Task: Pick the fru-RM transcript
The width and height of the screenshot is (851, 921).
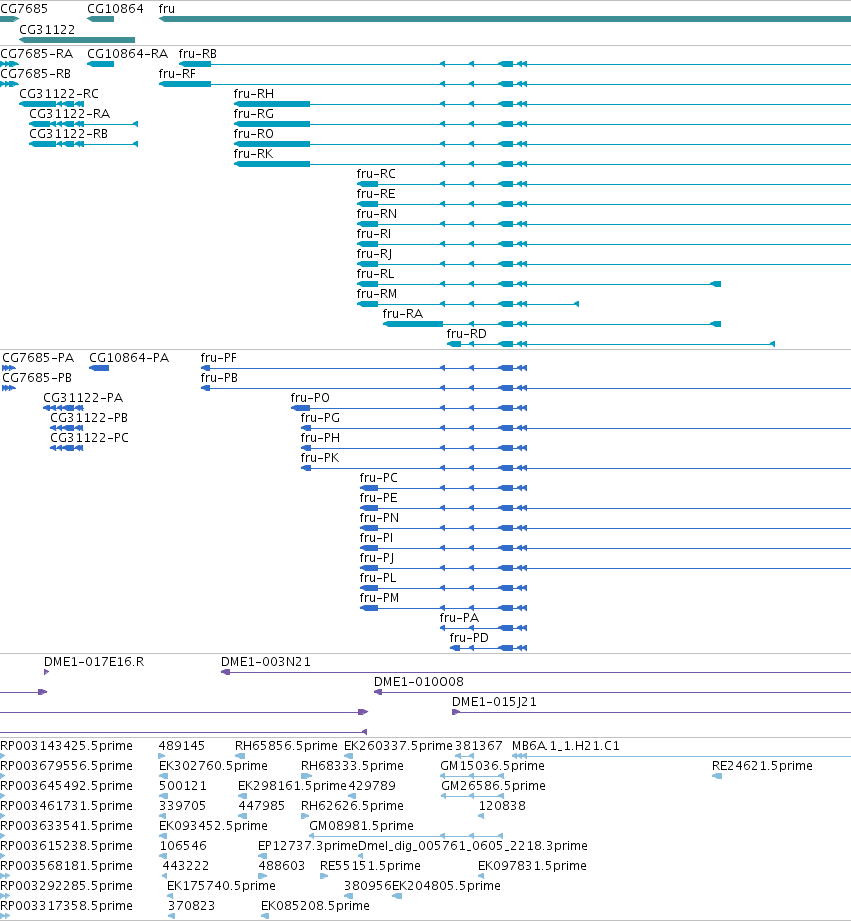Action: tap(376, 293)
